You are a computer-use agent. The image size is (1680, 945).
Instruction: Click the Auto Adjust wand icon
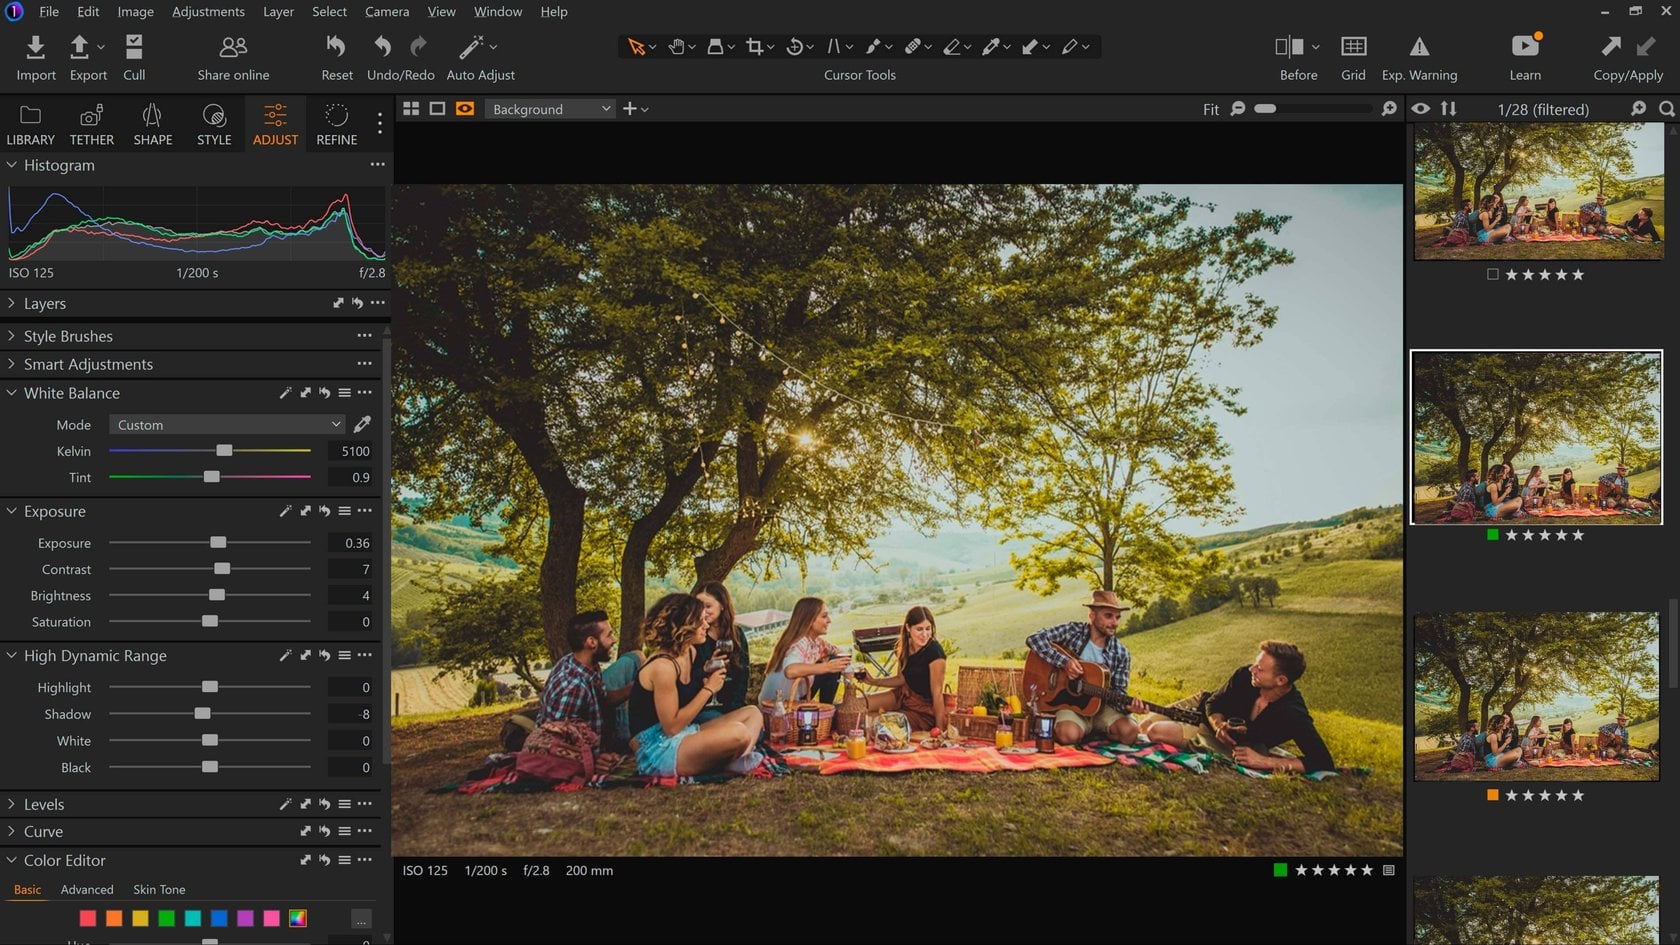[x=470, y=46]
